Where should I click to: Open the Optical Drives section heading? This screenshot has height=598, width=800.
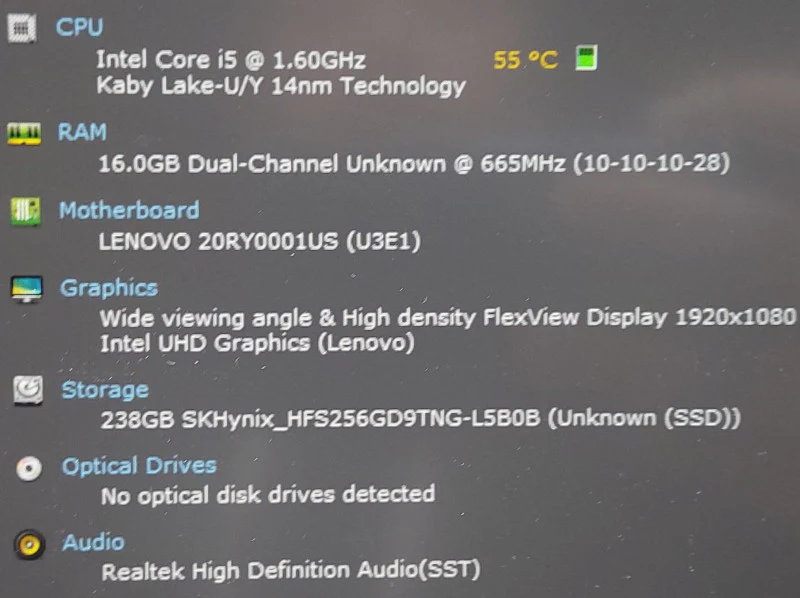point(139,466)
